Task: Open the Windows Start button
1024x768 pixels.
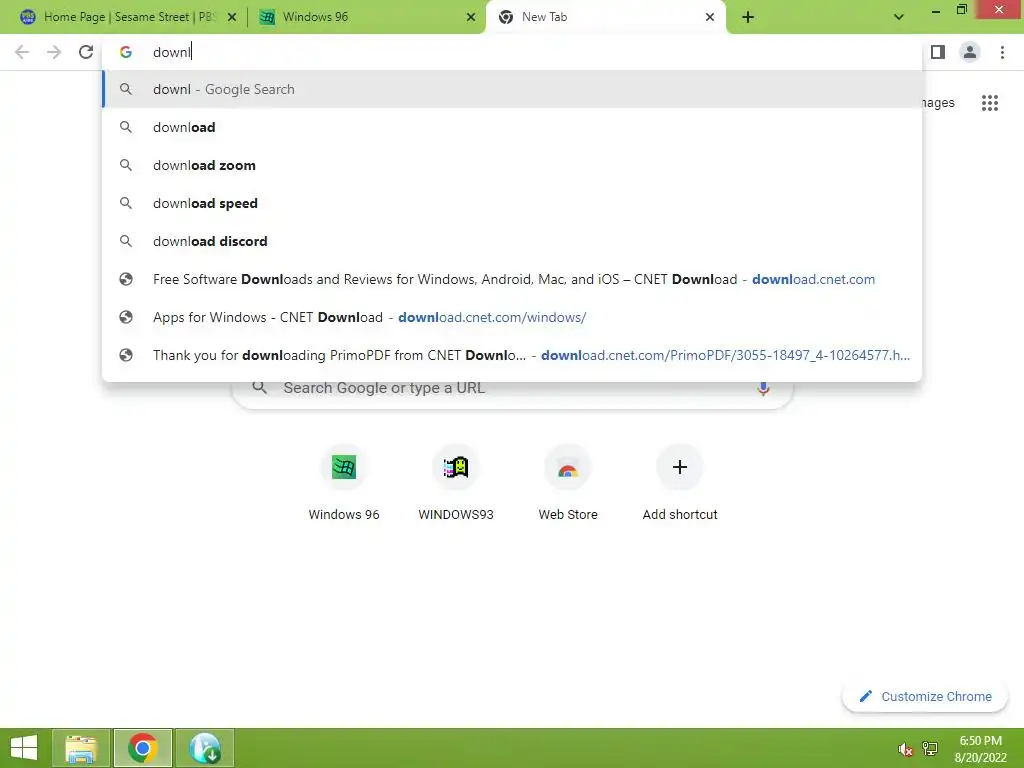Action: click(24, 748)
